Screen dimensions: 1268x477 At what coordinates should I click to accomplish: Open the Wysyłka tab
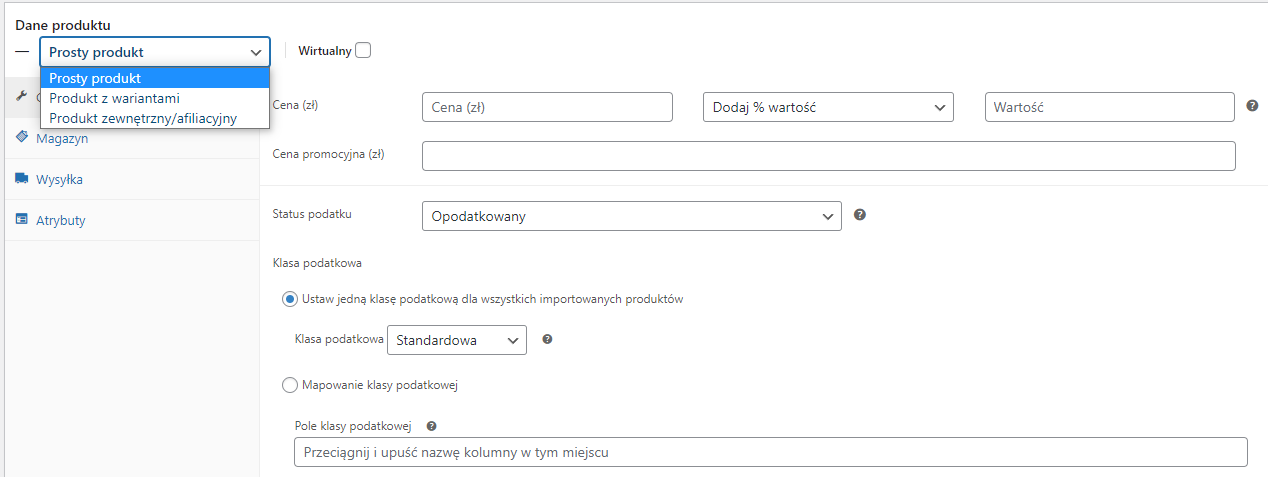pyautogui.click(x=131, y=180)
